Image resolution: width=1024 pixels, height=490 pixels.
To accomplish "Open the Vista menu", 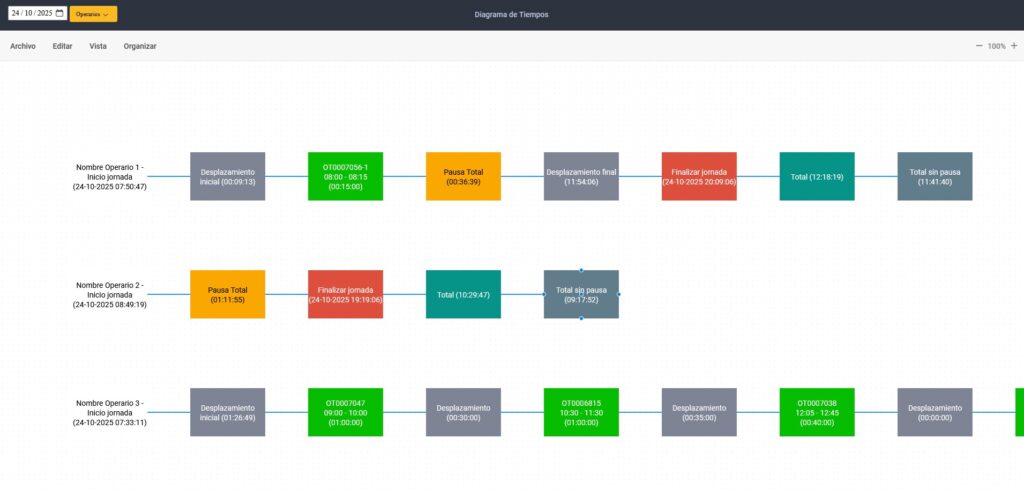I will 98,46.
